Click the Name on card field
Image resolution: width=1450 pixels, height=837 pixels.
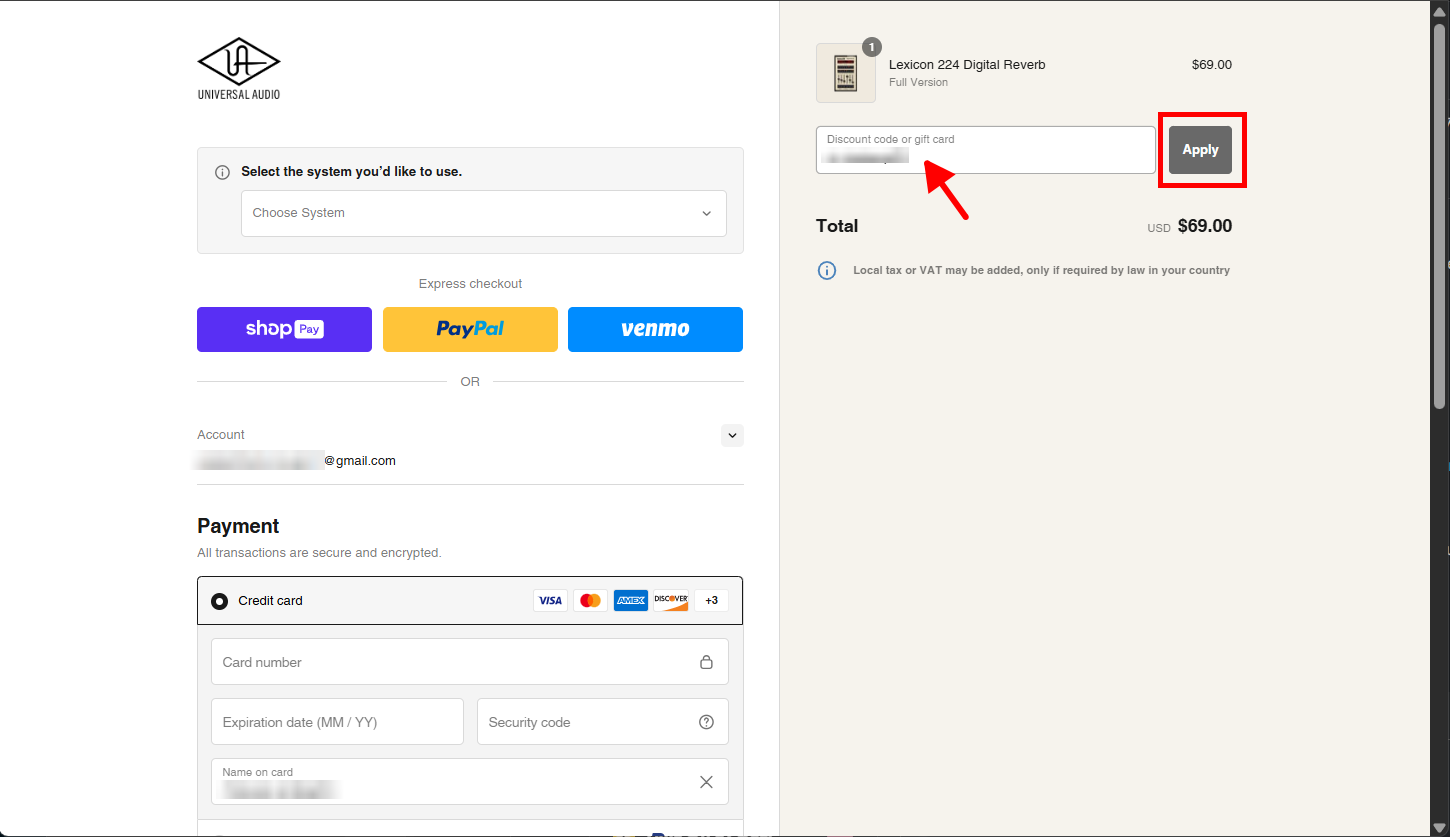(x=470, y=782)
